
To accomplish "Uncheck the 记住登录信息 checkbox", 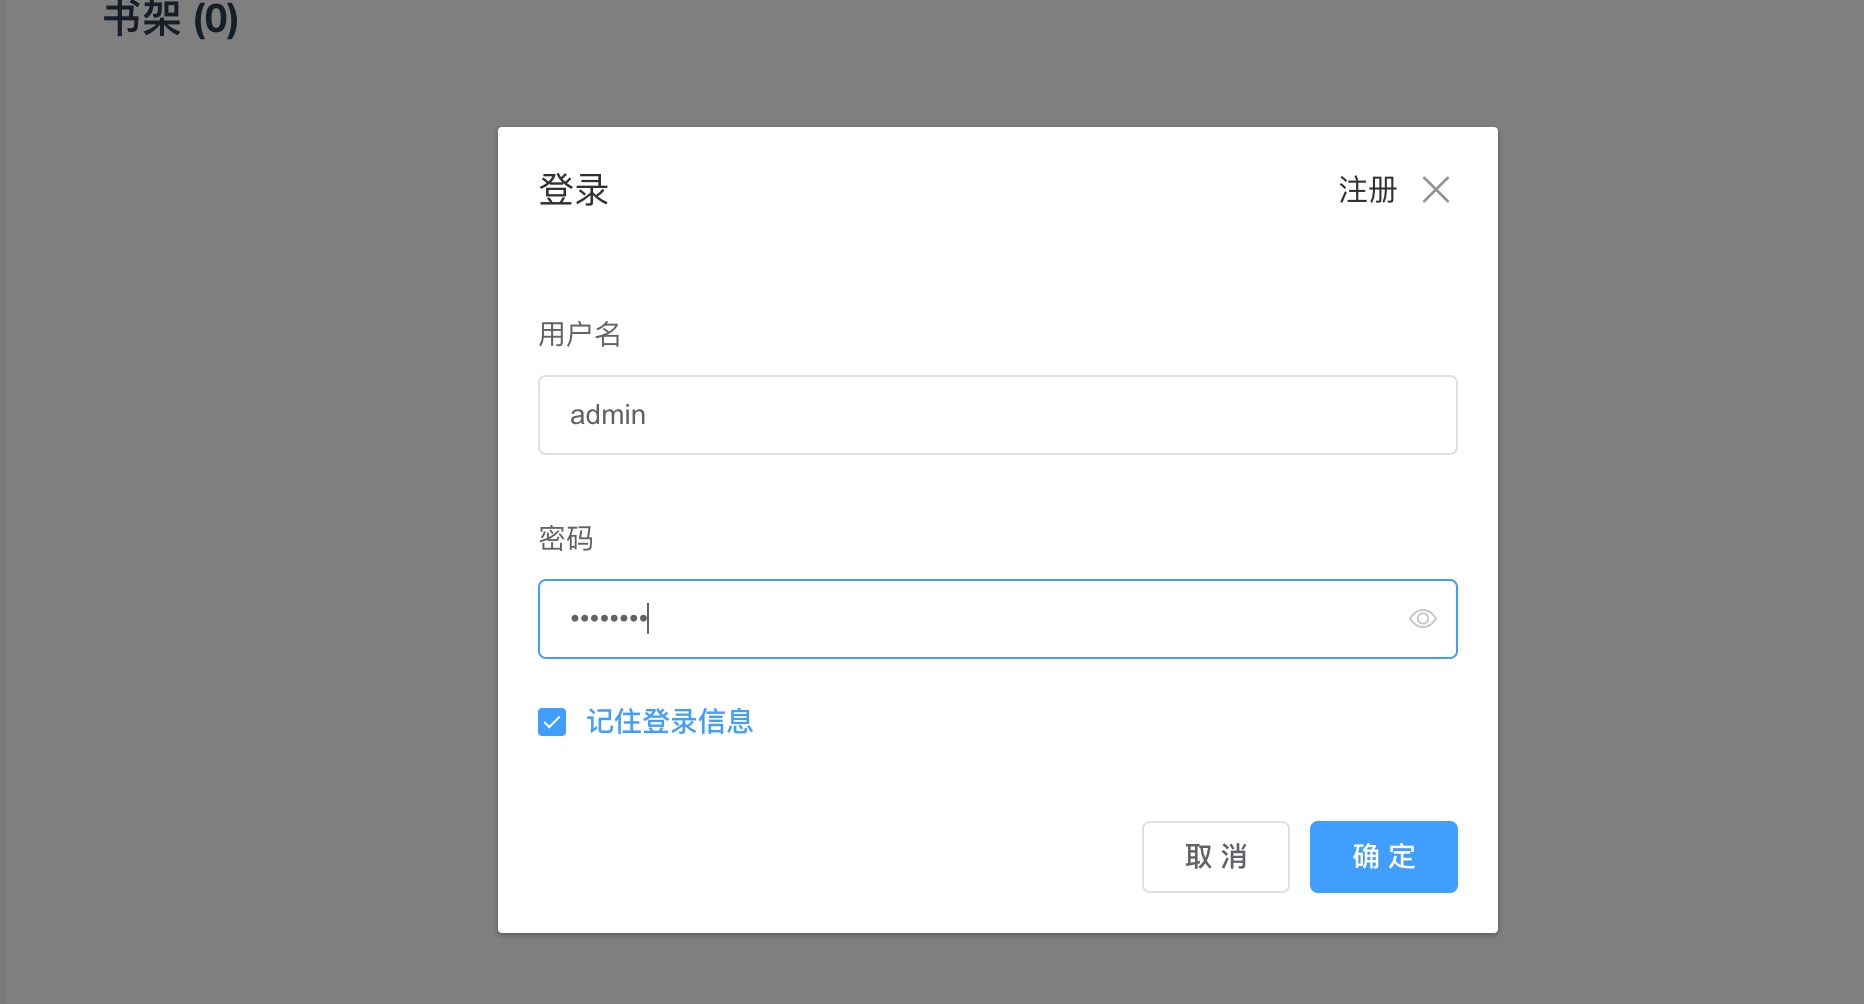I will [x=552, y=722].
